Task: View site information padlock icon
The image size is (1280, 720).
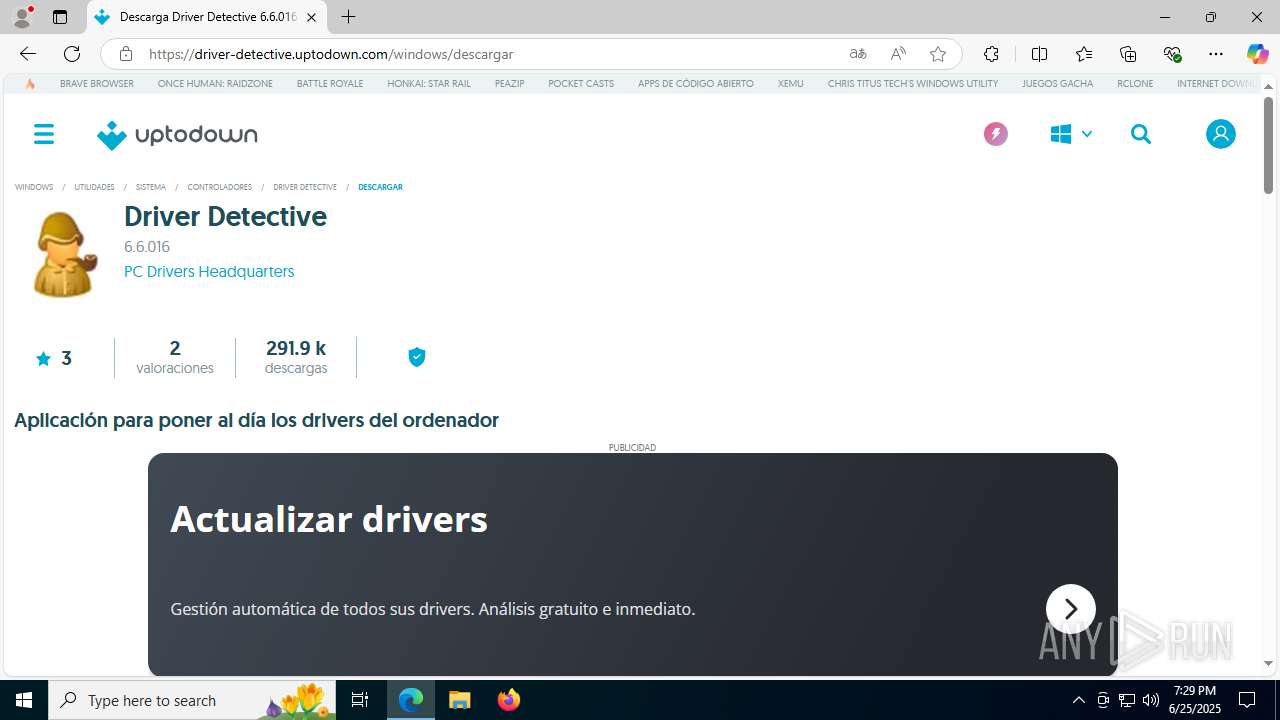Action: point(125,54)
